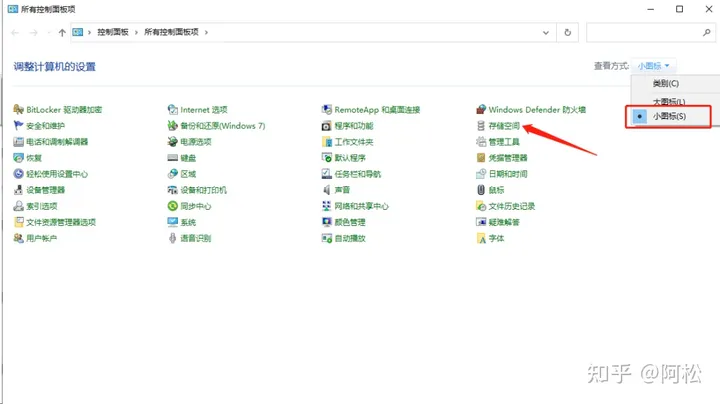
Task: Open the 查看方式 小图标 dropdown
Action: [x=653, y=66]
